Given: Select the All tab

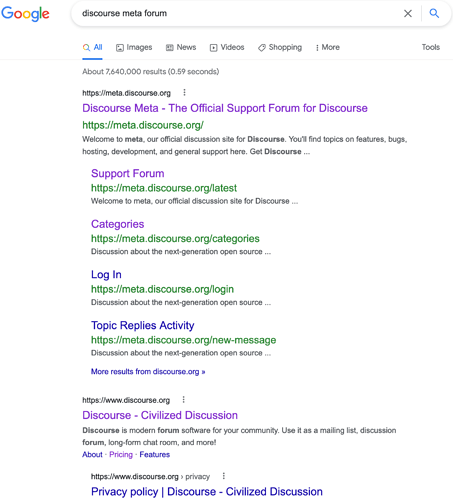Looking at the screenshot, I should 92,47.
